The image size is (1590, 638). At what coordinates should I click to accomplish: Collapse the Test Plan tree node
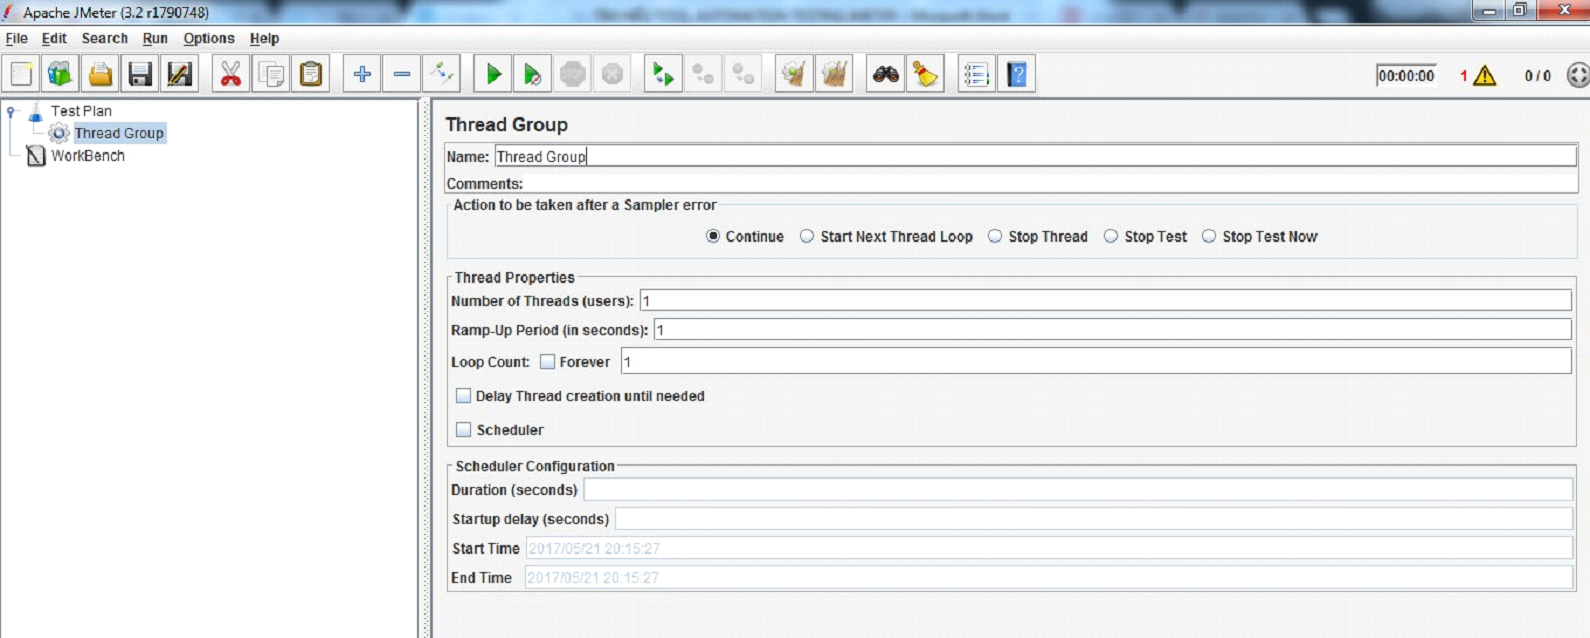click(11, 111)
